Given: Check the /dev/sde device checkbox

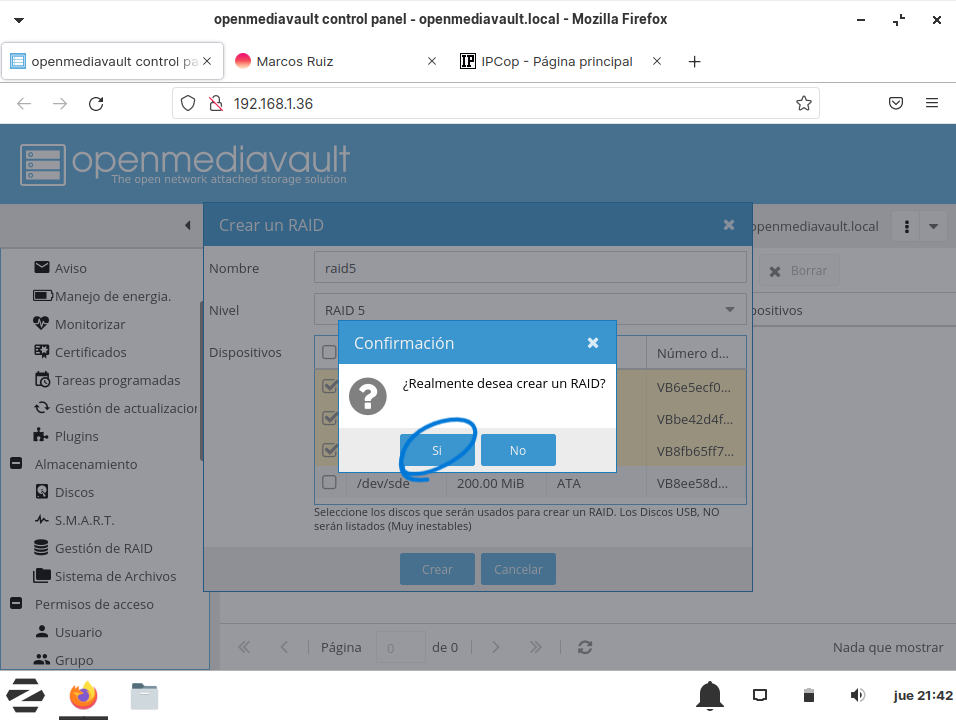Looking at the screenshot, I should (329, 482).
